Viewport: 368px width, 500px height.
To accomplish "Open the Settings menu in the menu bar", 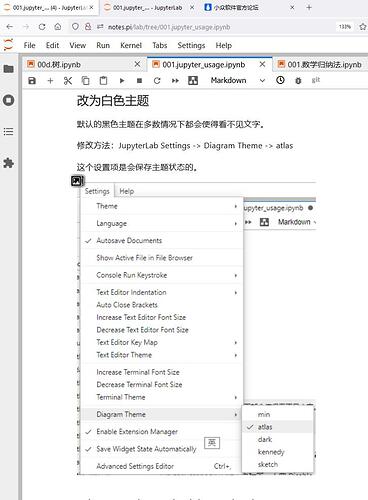I will point(191,45).
